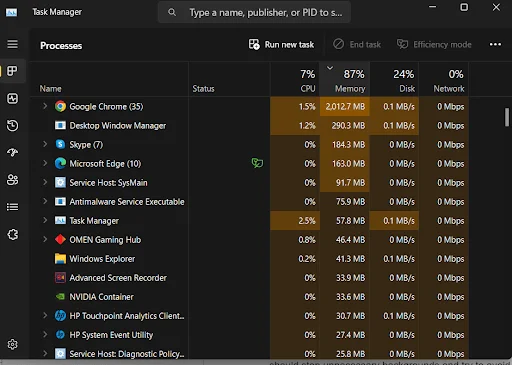Viewport: 512px width, 365px height.
Task: Sort by the Memory column header
Action: [345, 80]
